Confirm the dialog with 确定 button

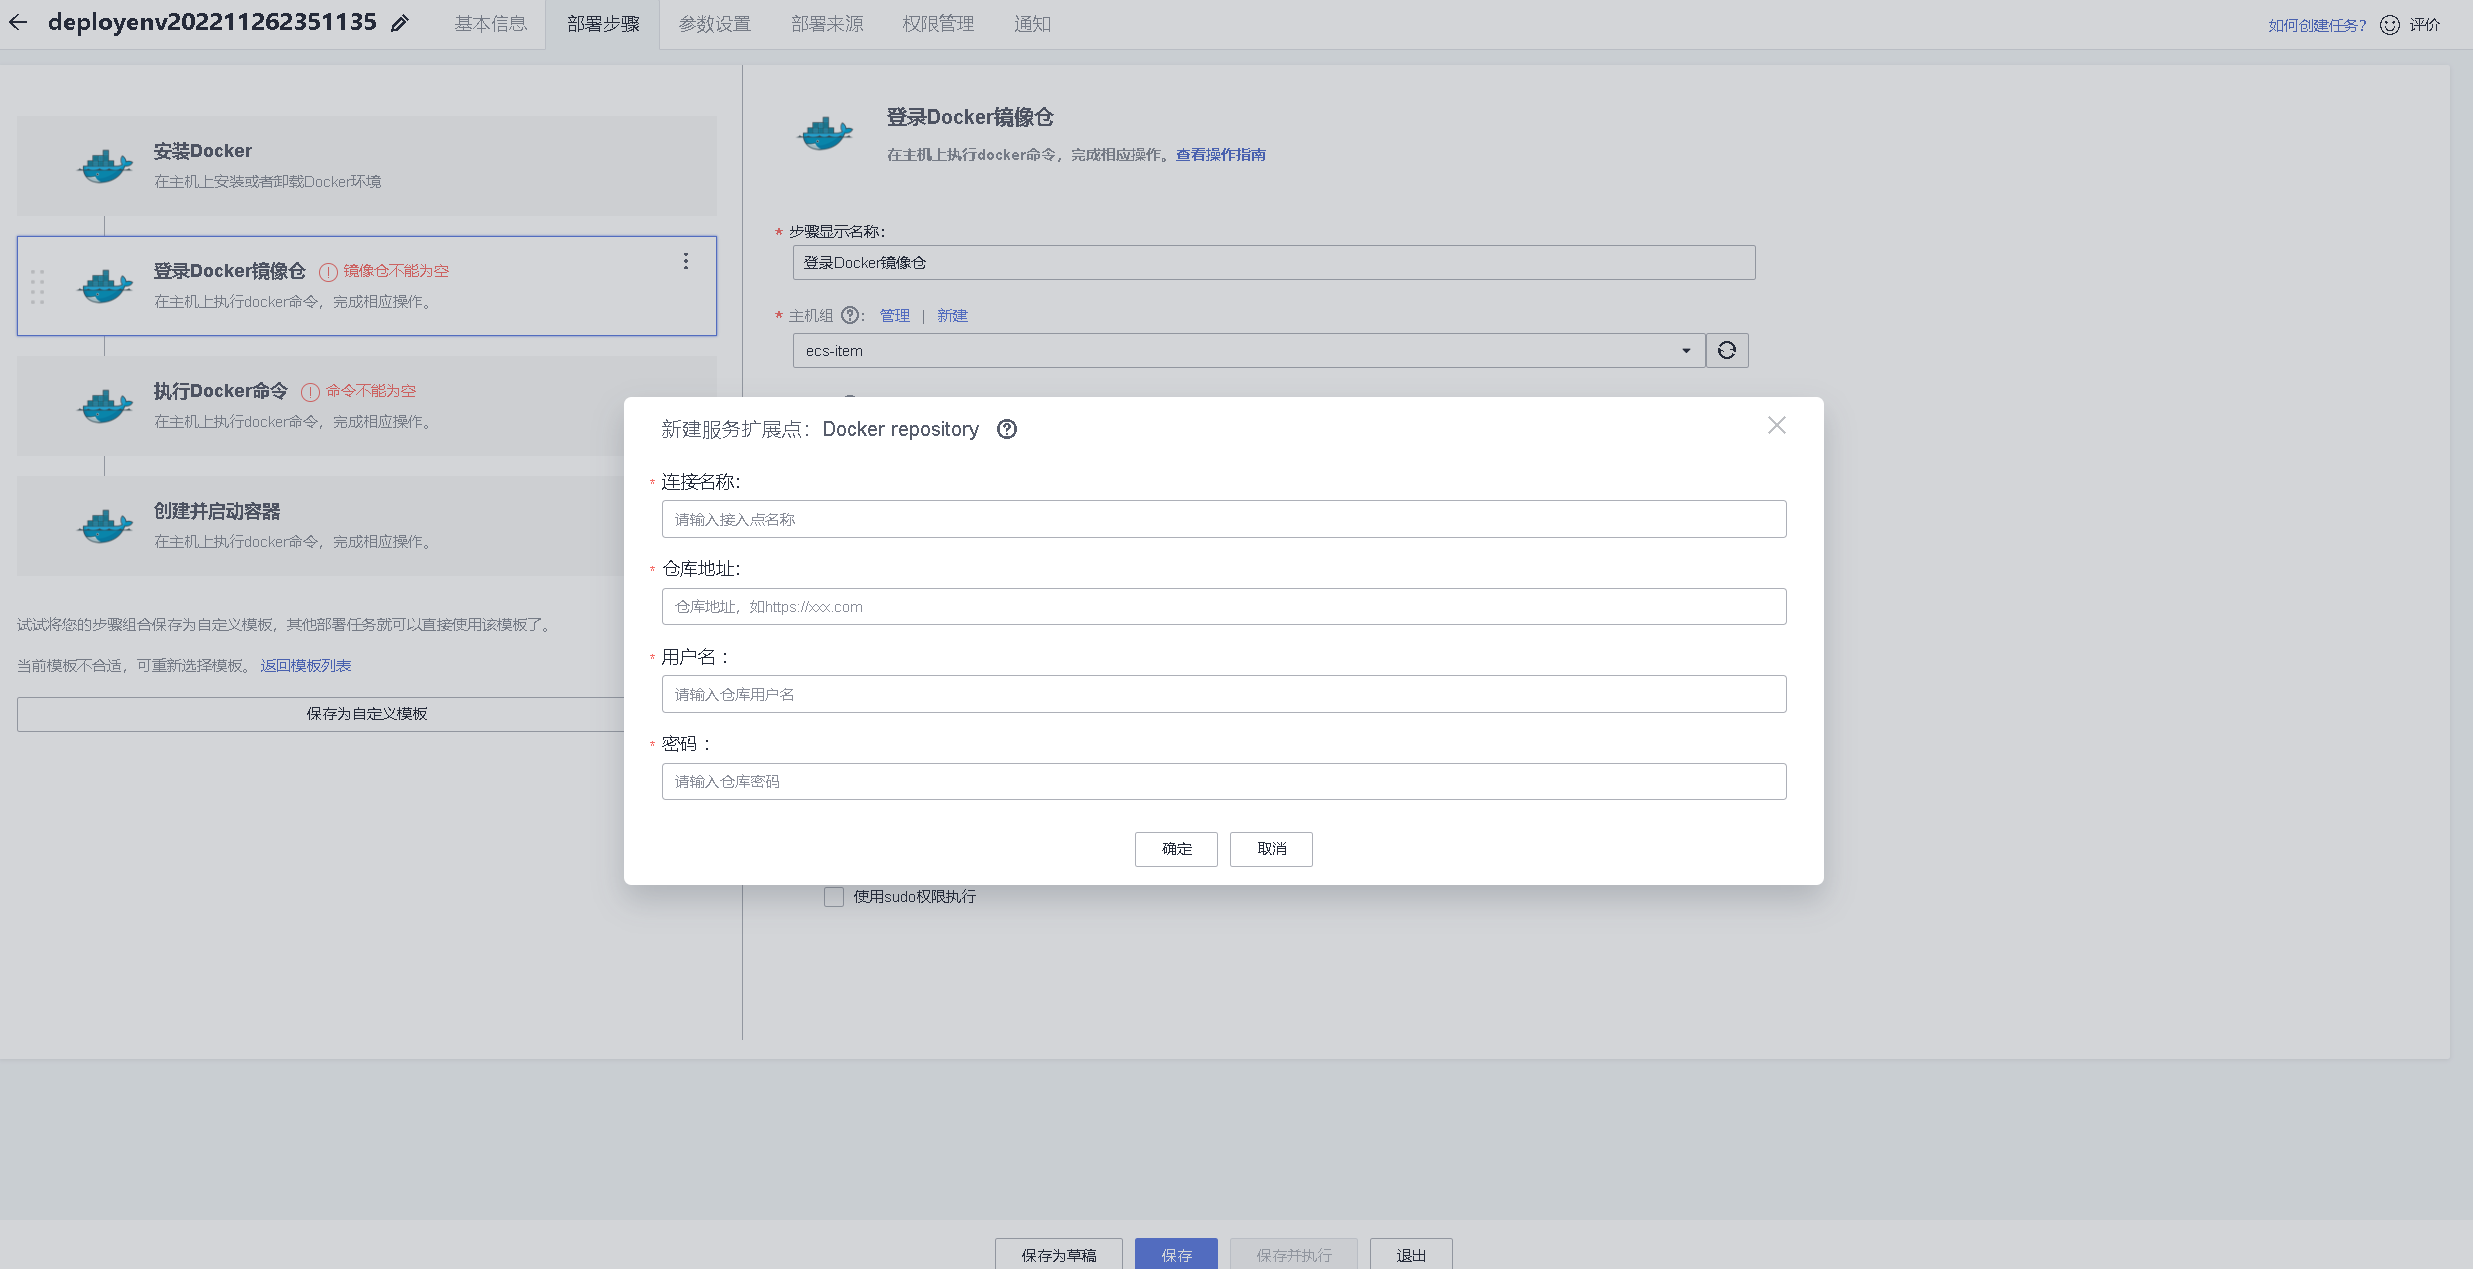[x=1176, y=848]
